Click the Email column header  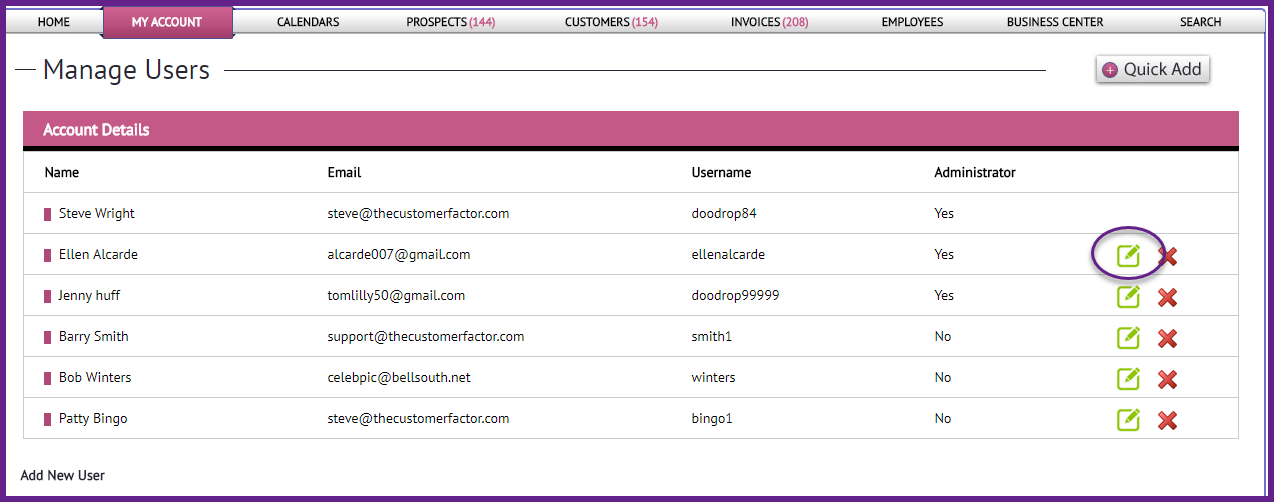point(344,172)
